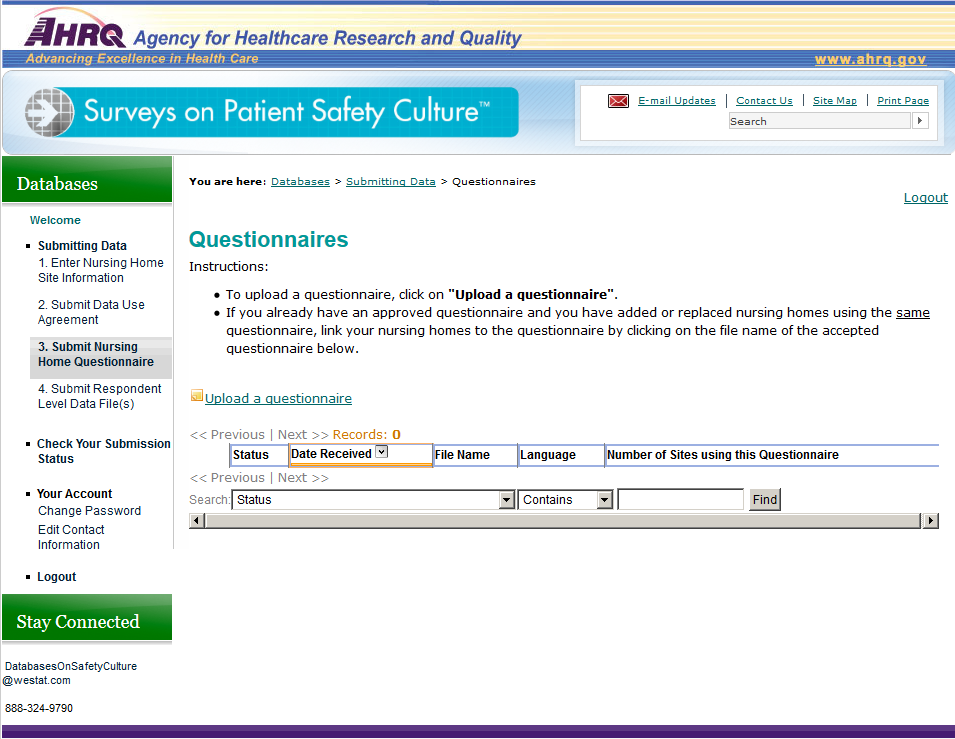Click the red envelope E-mail Updates icon

pos(618,101)
